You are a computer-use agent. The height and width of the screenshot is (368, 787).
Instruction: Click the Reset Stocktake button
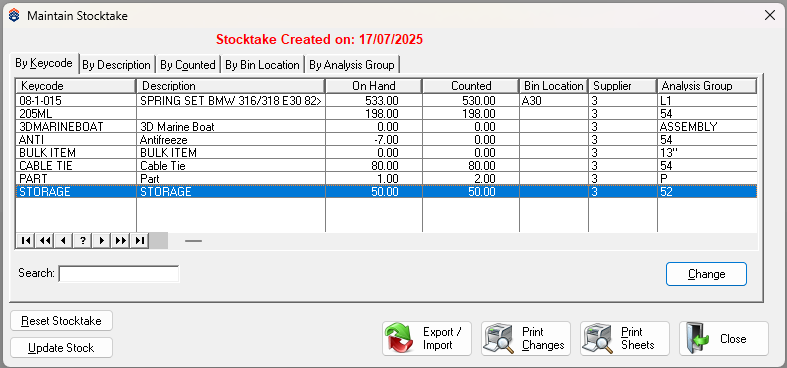(61, 321)
